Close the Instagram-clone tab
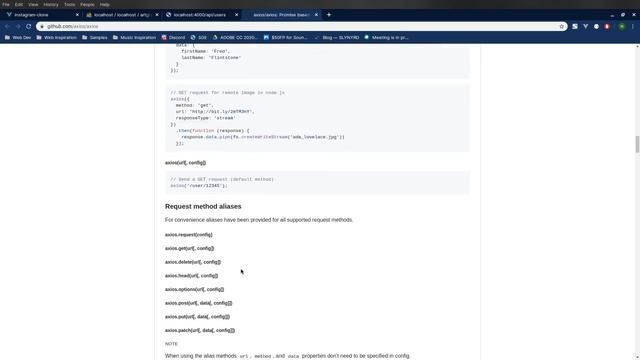 point(77,15)
